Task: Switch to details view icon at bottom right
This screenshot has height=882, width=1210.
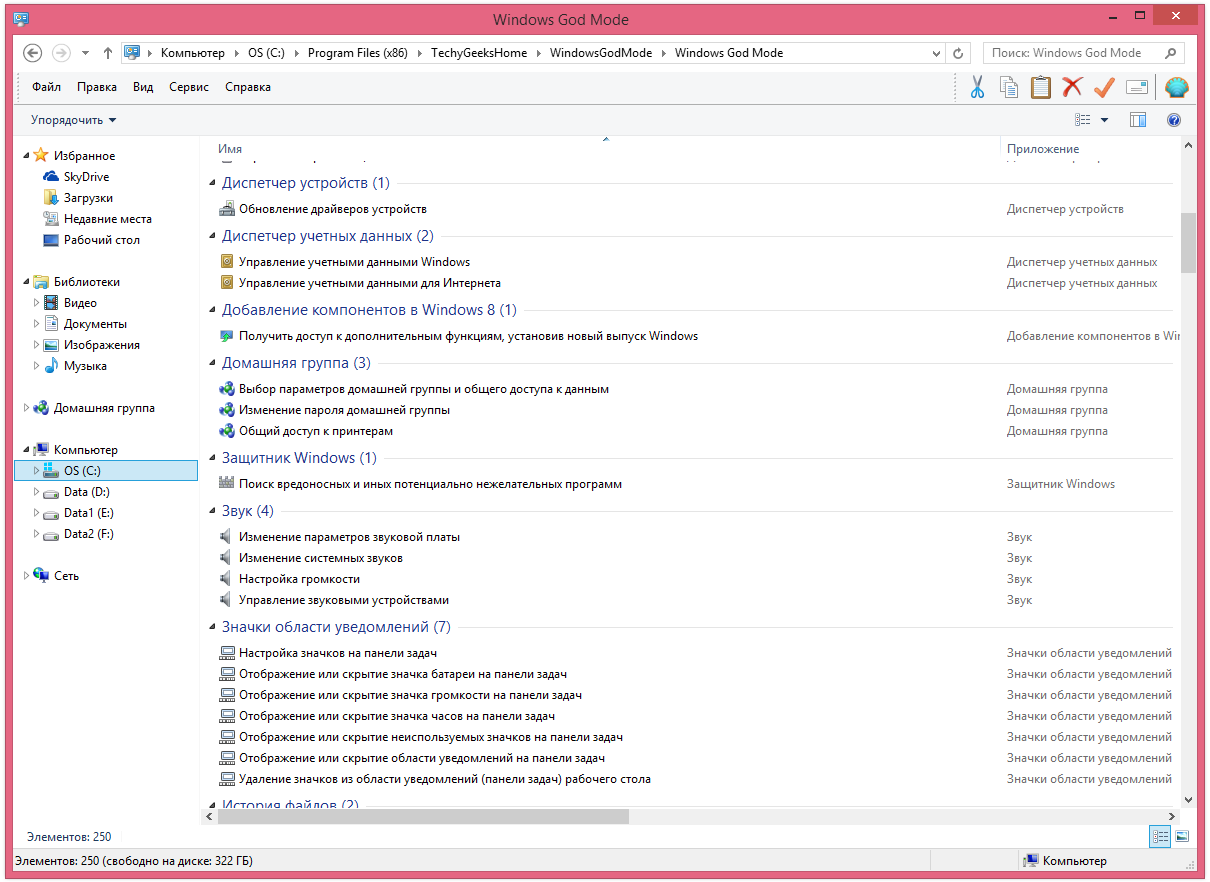Action: tap(1160, 836)
